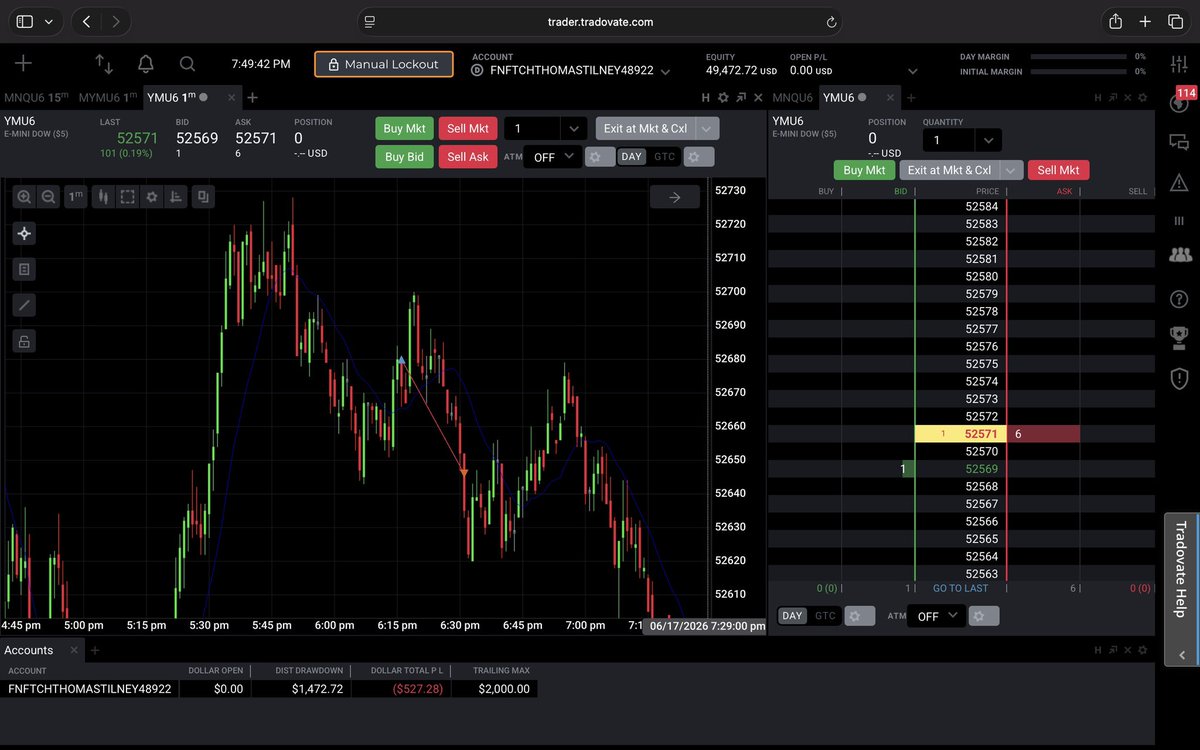Switch to MYMU6 1m chart tab
The width and height of the screenshot is (1200, 750).
pos(107,97)
